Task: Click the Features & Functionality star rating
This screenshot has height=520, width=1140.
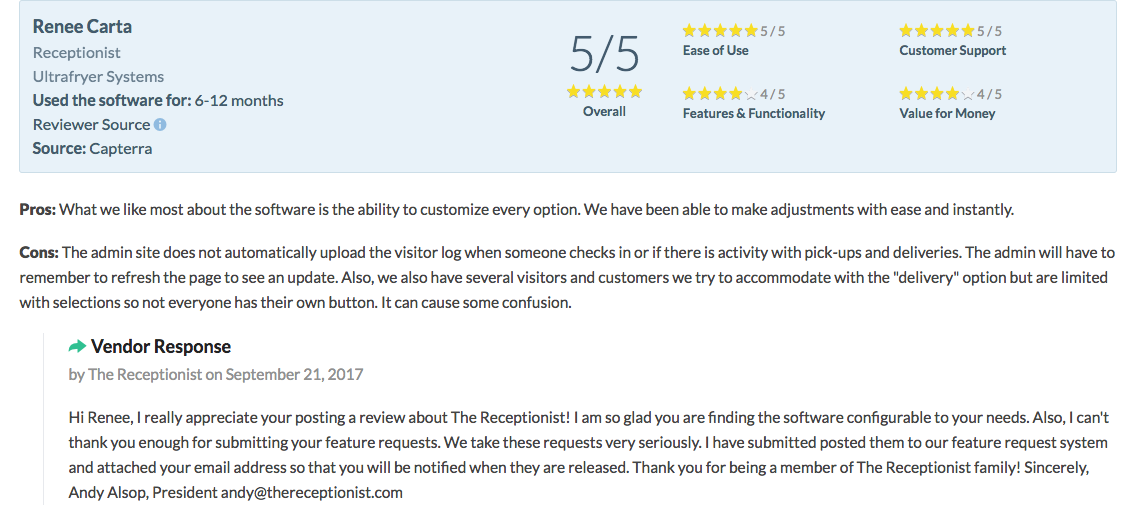Action: point(720,94)
